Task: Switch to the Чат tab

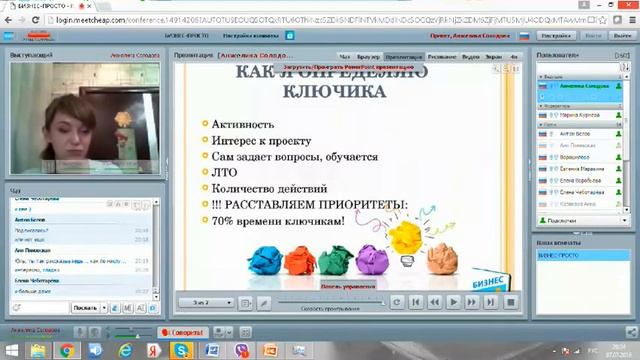Action: [x=344, y=57]
